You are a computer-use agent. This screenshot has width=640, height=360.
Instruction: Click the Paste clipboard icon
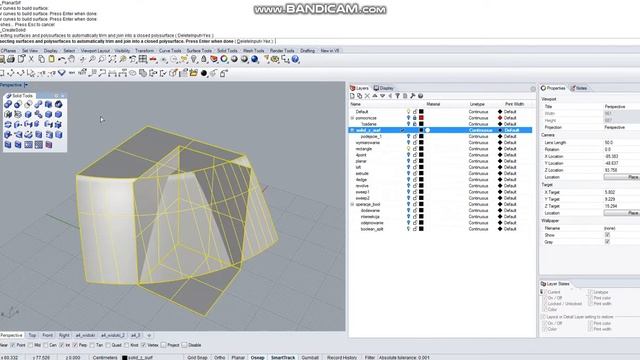click(51, 60)
